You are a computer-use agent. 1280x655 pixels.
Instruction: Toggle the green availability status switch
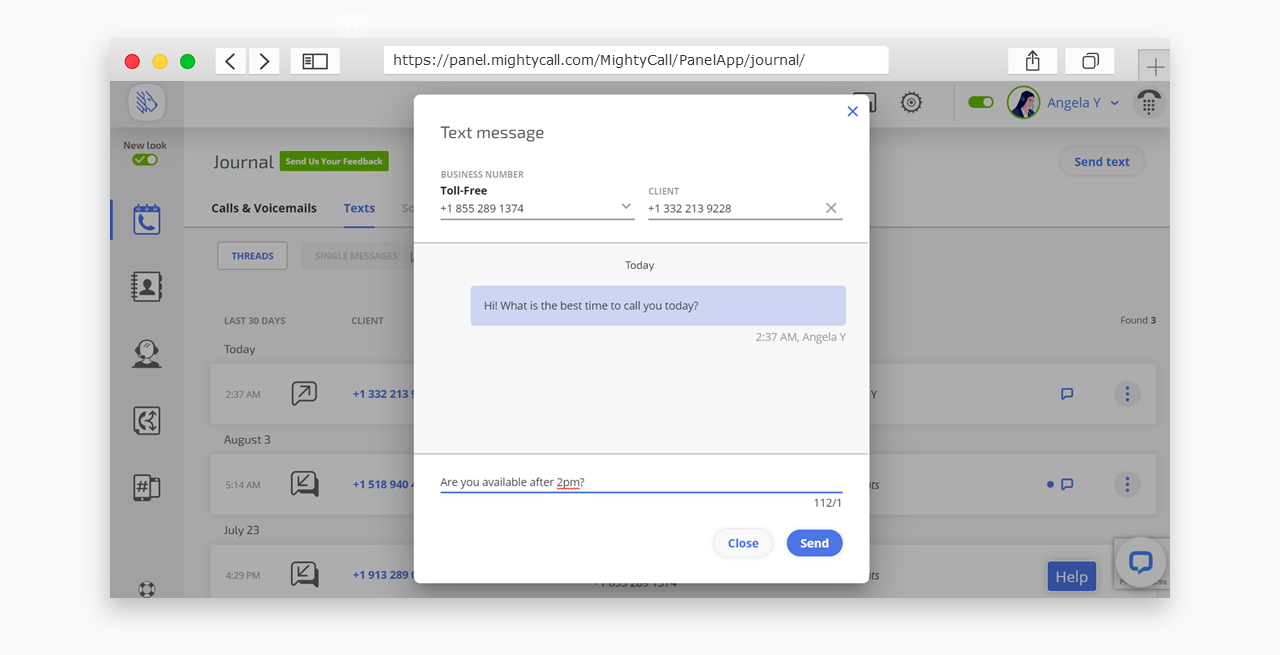tap(980, 102)
